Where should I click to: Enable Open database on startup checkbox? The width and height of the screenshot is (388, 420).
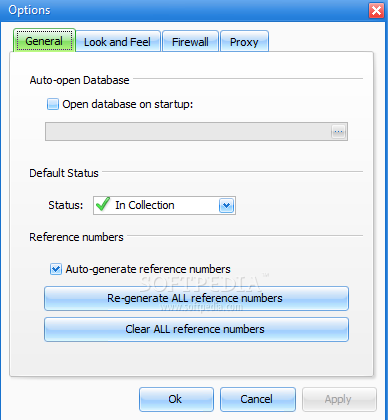[x=53, y=104]
